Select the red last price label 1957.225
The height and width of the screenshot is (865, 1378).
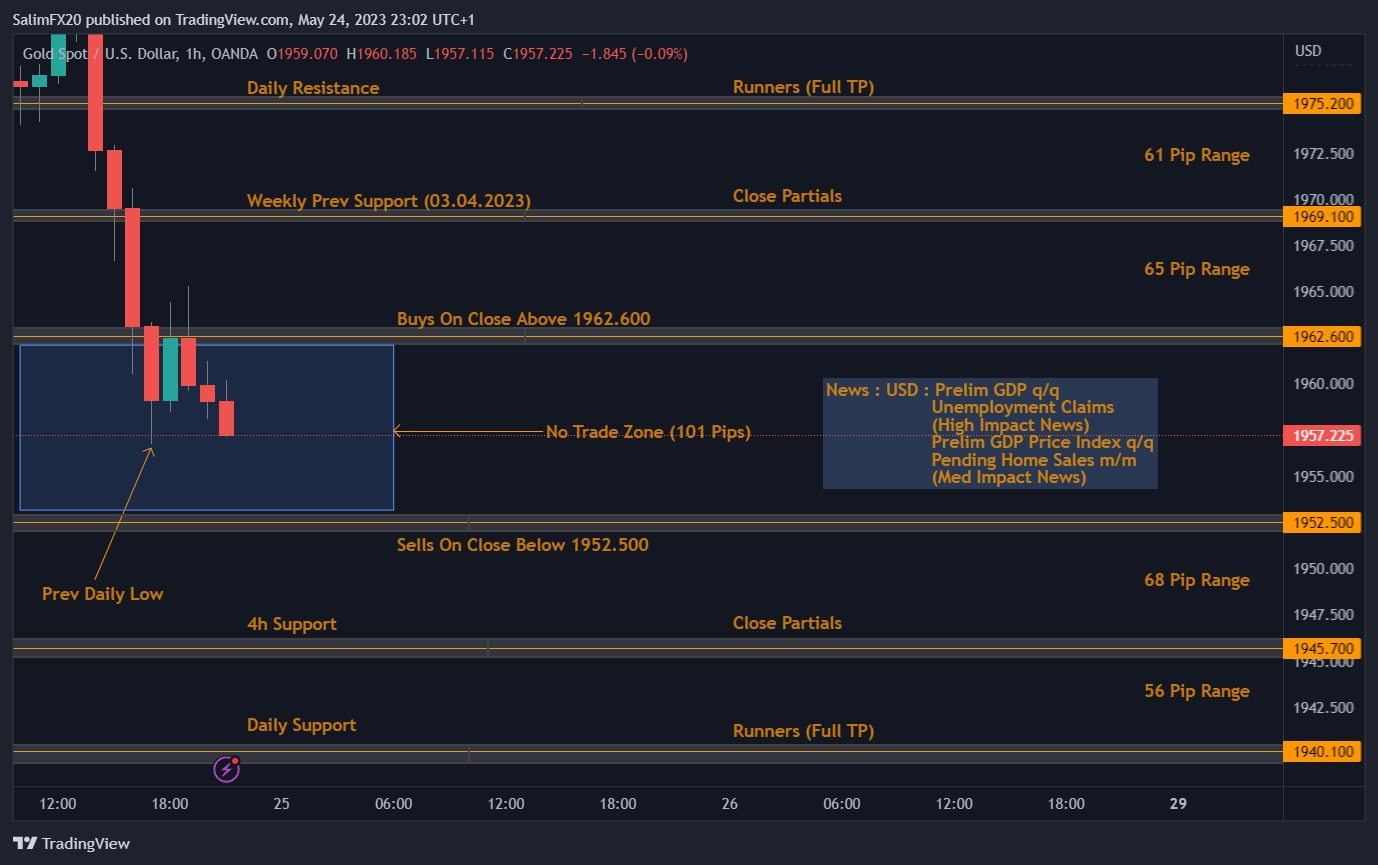click(1322, 435)
